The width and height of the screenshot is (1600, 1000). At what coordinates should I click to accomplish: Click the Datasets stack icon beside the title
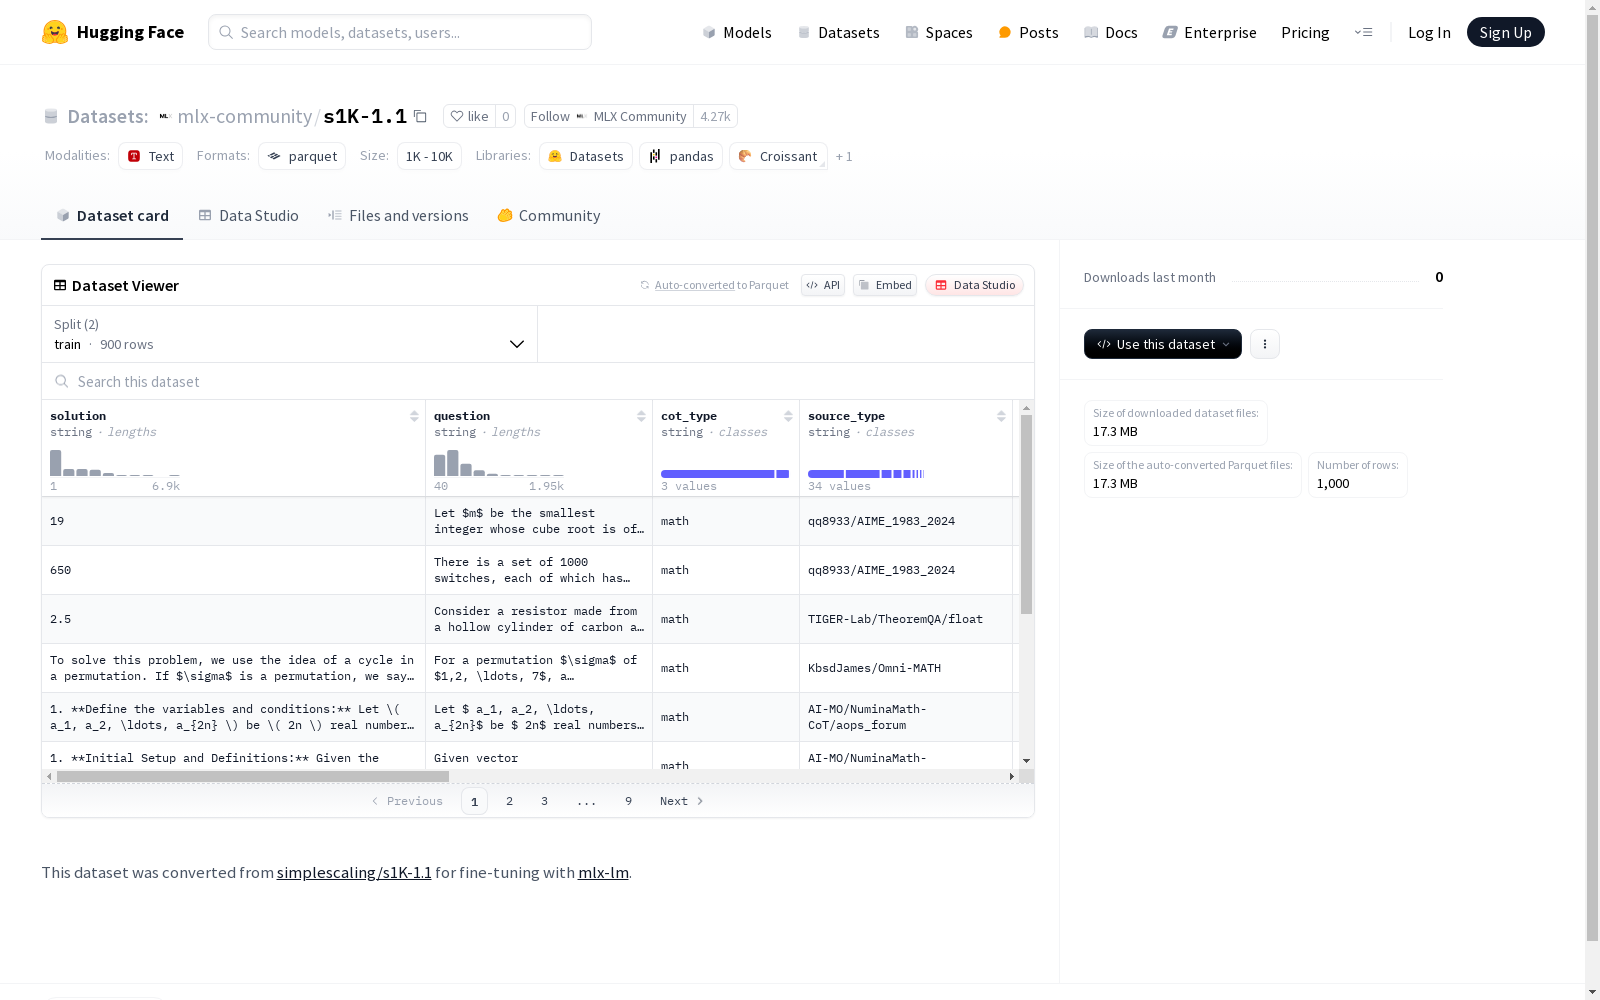tap(51, 116)
